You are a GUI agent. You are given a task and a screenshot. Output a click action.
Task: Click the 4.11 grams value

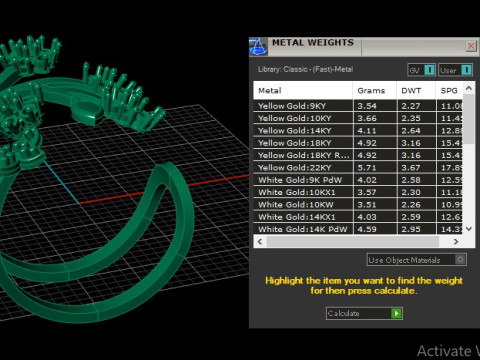coord(367,131)
